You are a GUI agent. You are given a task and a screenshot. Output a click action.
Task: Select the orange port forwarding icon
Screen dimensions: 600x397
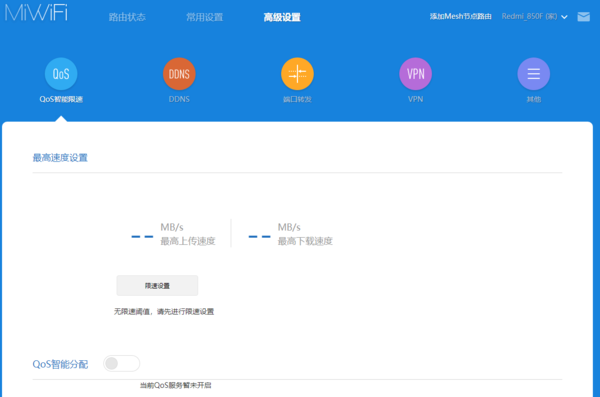coord(297,74)
